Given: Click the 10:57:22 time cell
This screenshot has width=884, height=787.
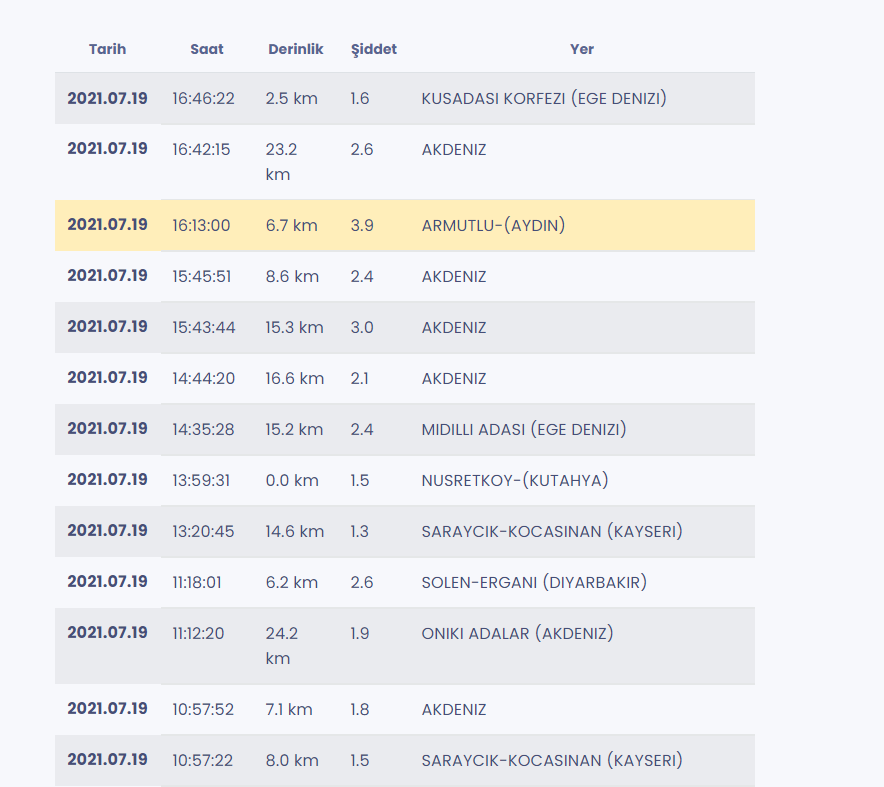Looking at the screenshot, I should coord(202,760).
